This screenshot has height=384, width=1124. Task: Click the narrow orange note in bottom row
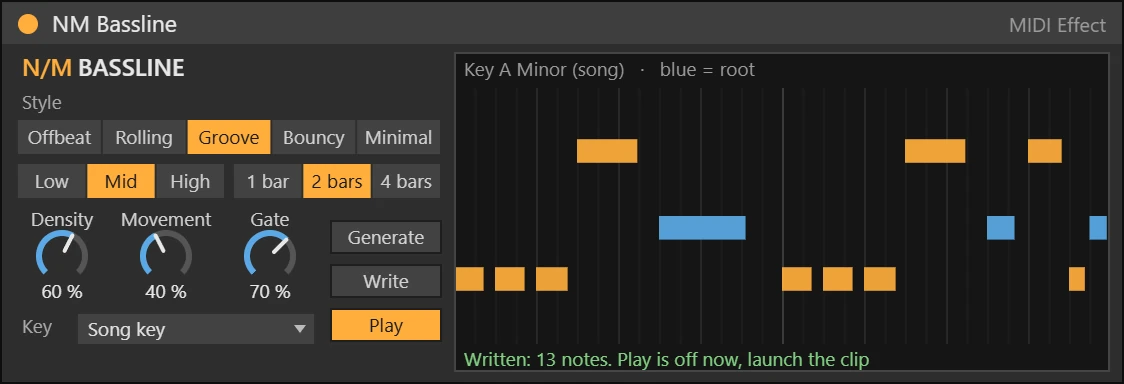point(1077,279)
